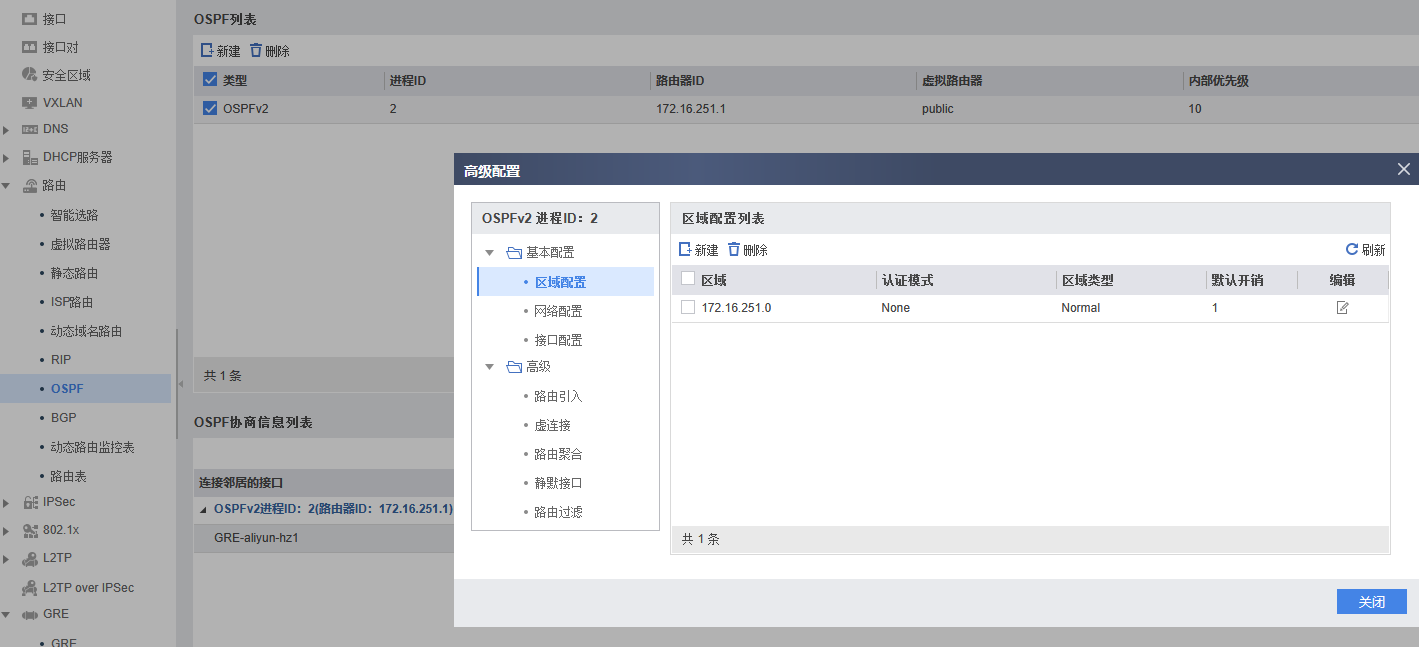
Task: Click the delete icon in OSPF list toolbar
Action: pyautogui.click(x=256, y=51)
